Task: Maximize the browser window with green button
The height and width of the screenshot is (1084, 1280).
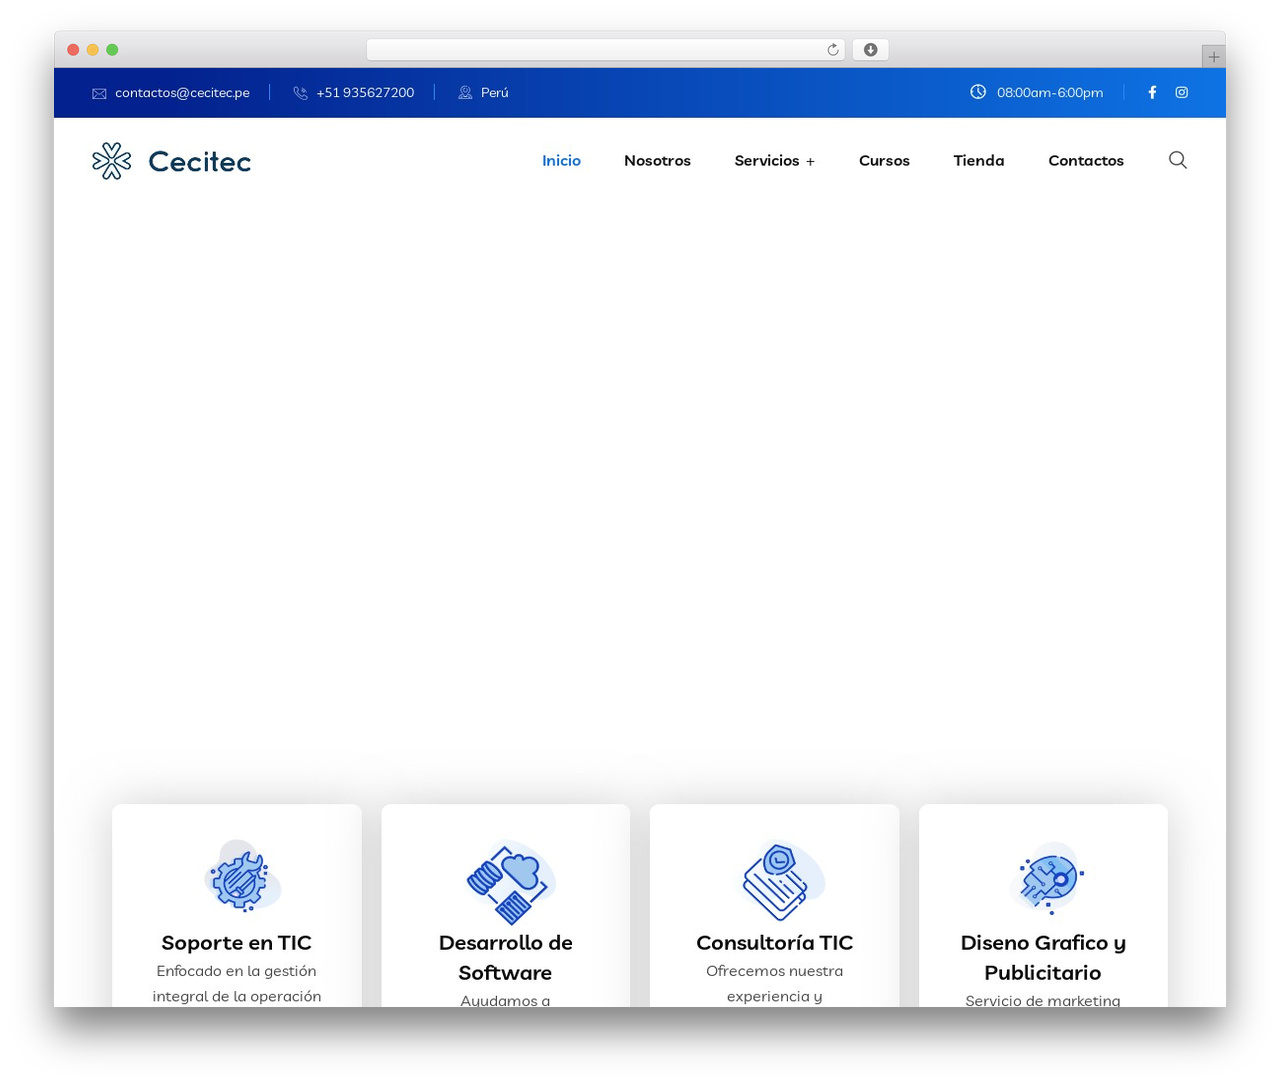Action: [112, 50]
